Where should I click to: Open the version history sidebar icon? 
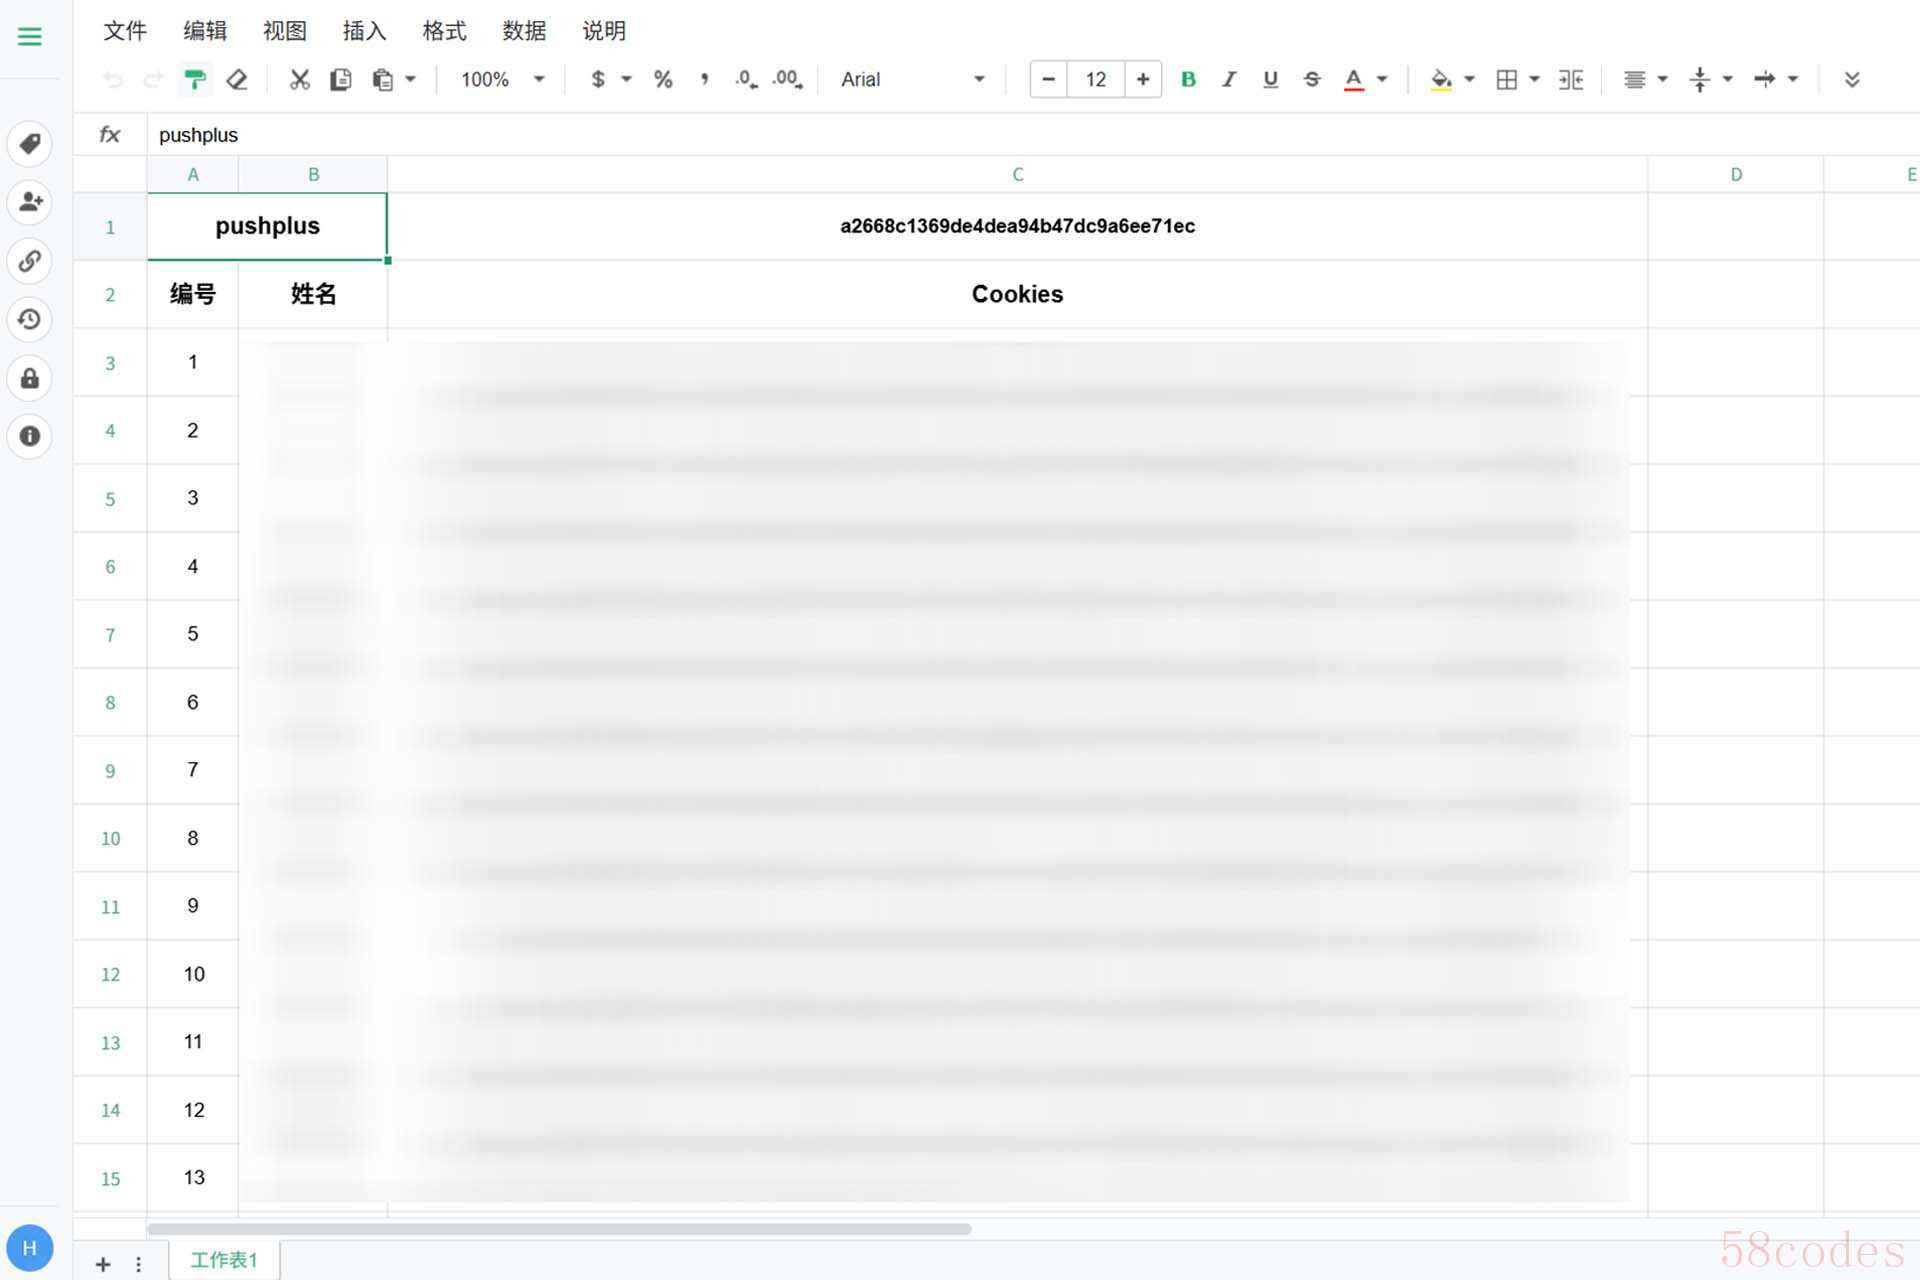(x=30, y=319)
